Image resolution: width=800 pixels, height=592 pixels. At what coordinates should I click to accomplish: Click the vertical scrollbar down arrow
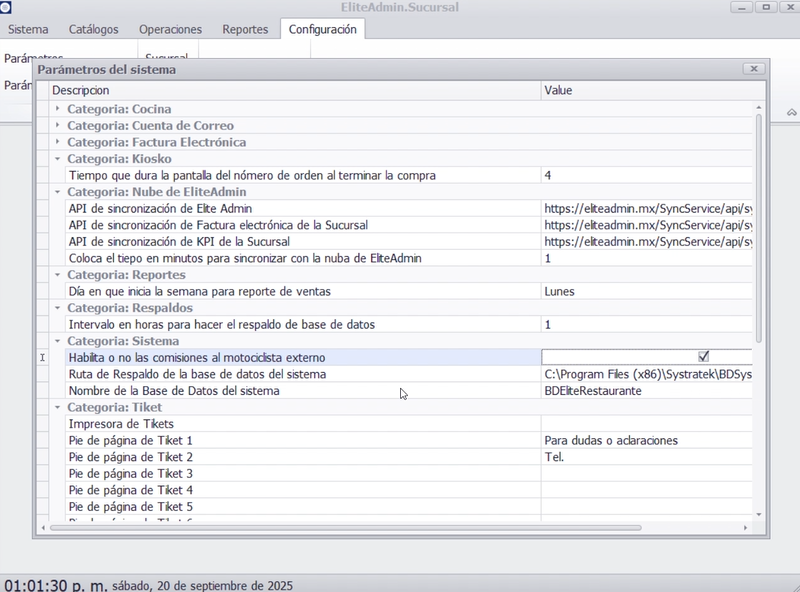pyautogui.click(x=759, y=513)
